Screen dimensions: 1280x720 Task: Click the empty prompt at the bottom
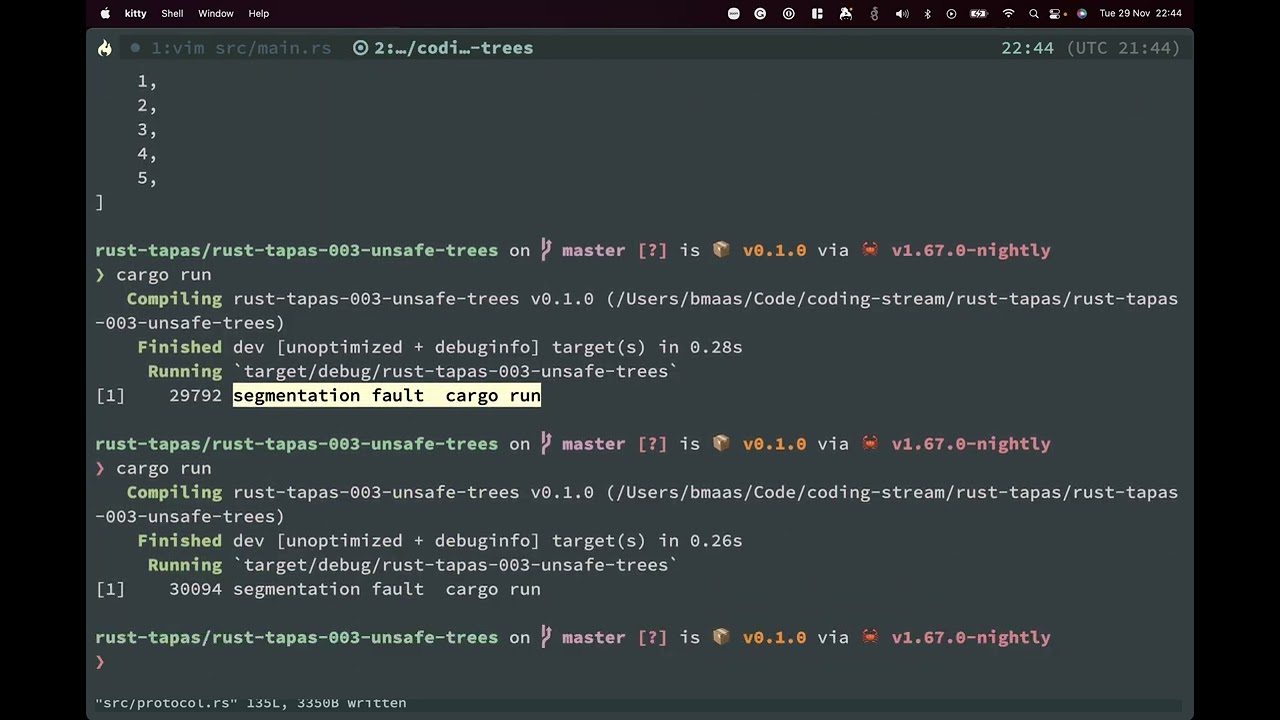tap(100, 662)
